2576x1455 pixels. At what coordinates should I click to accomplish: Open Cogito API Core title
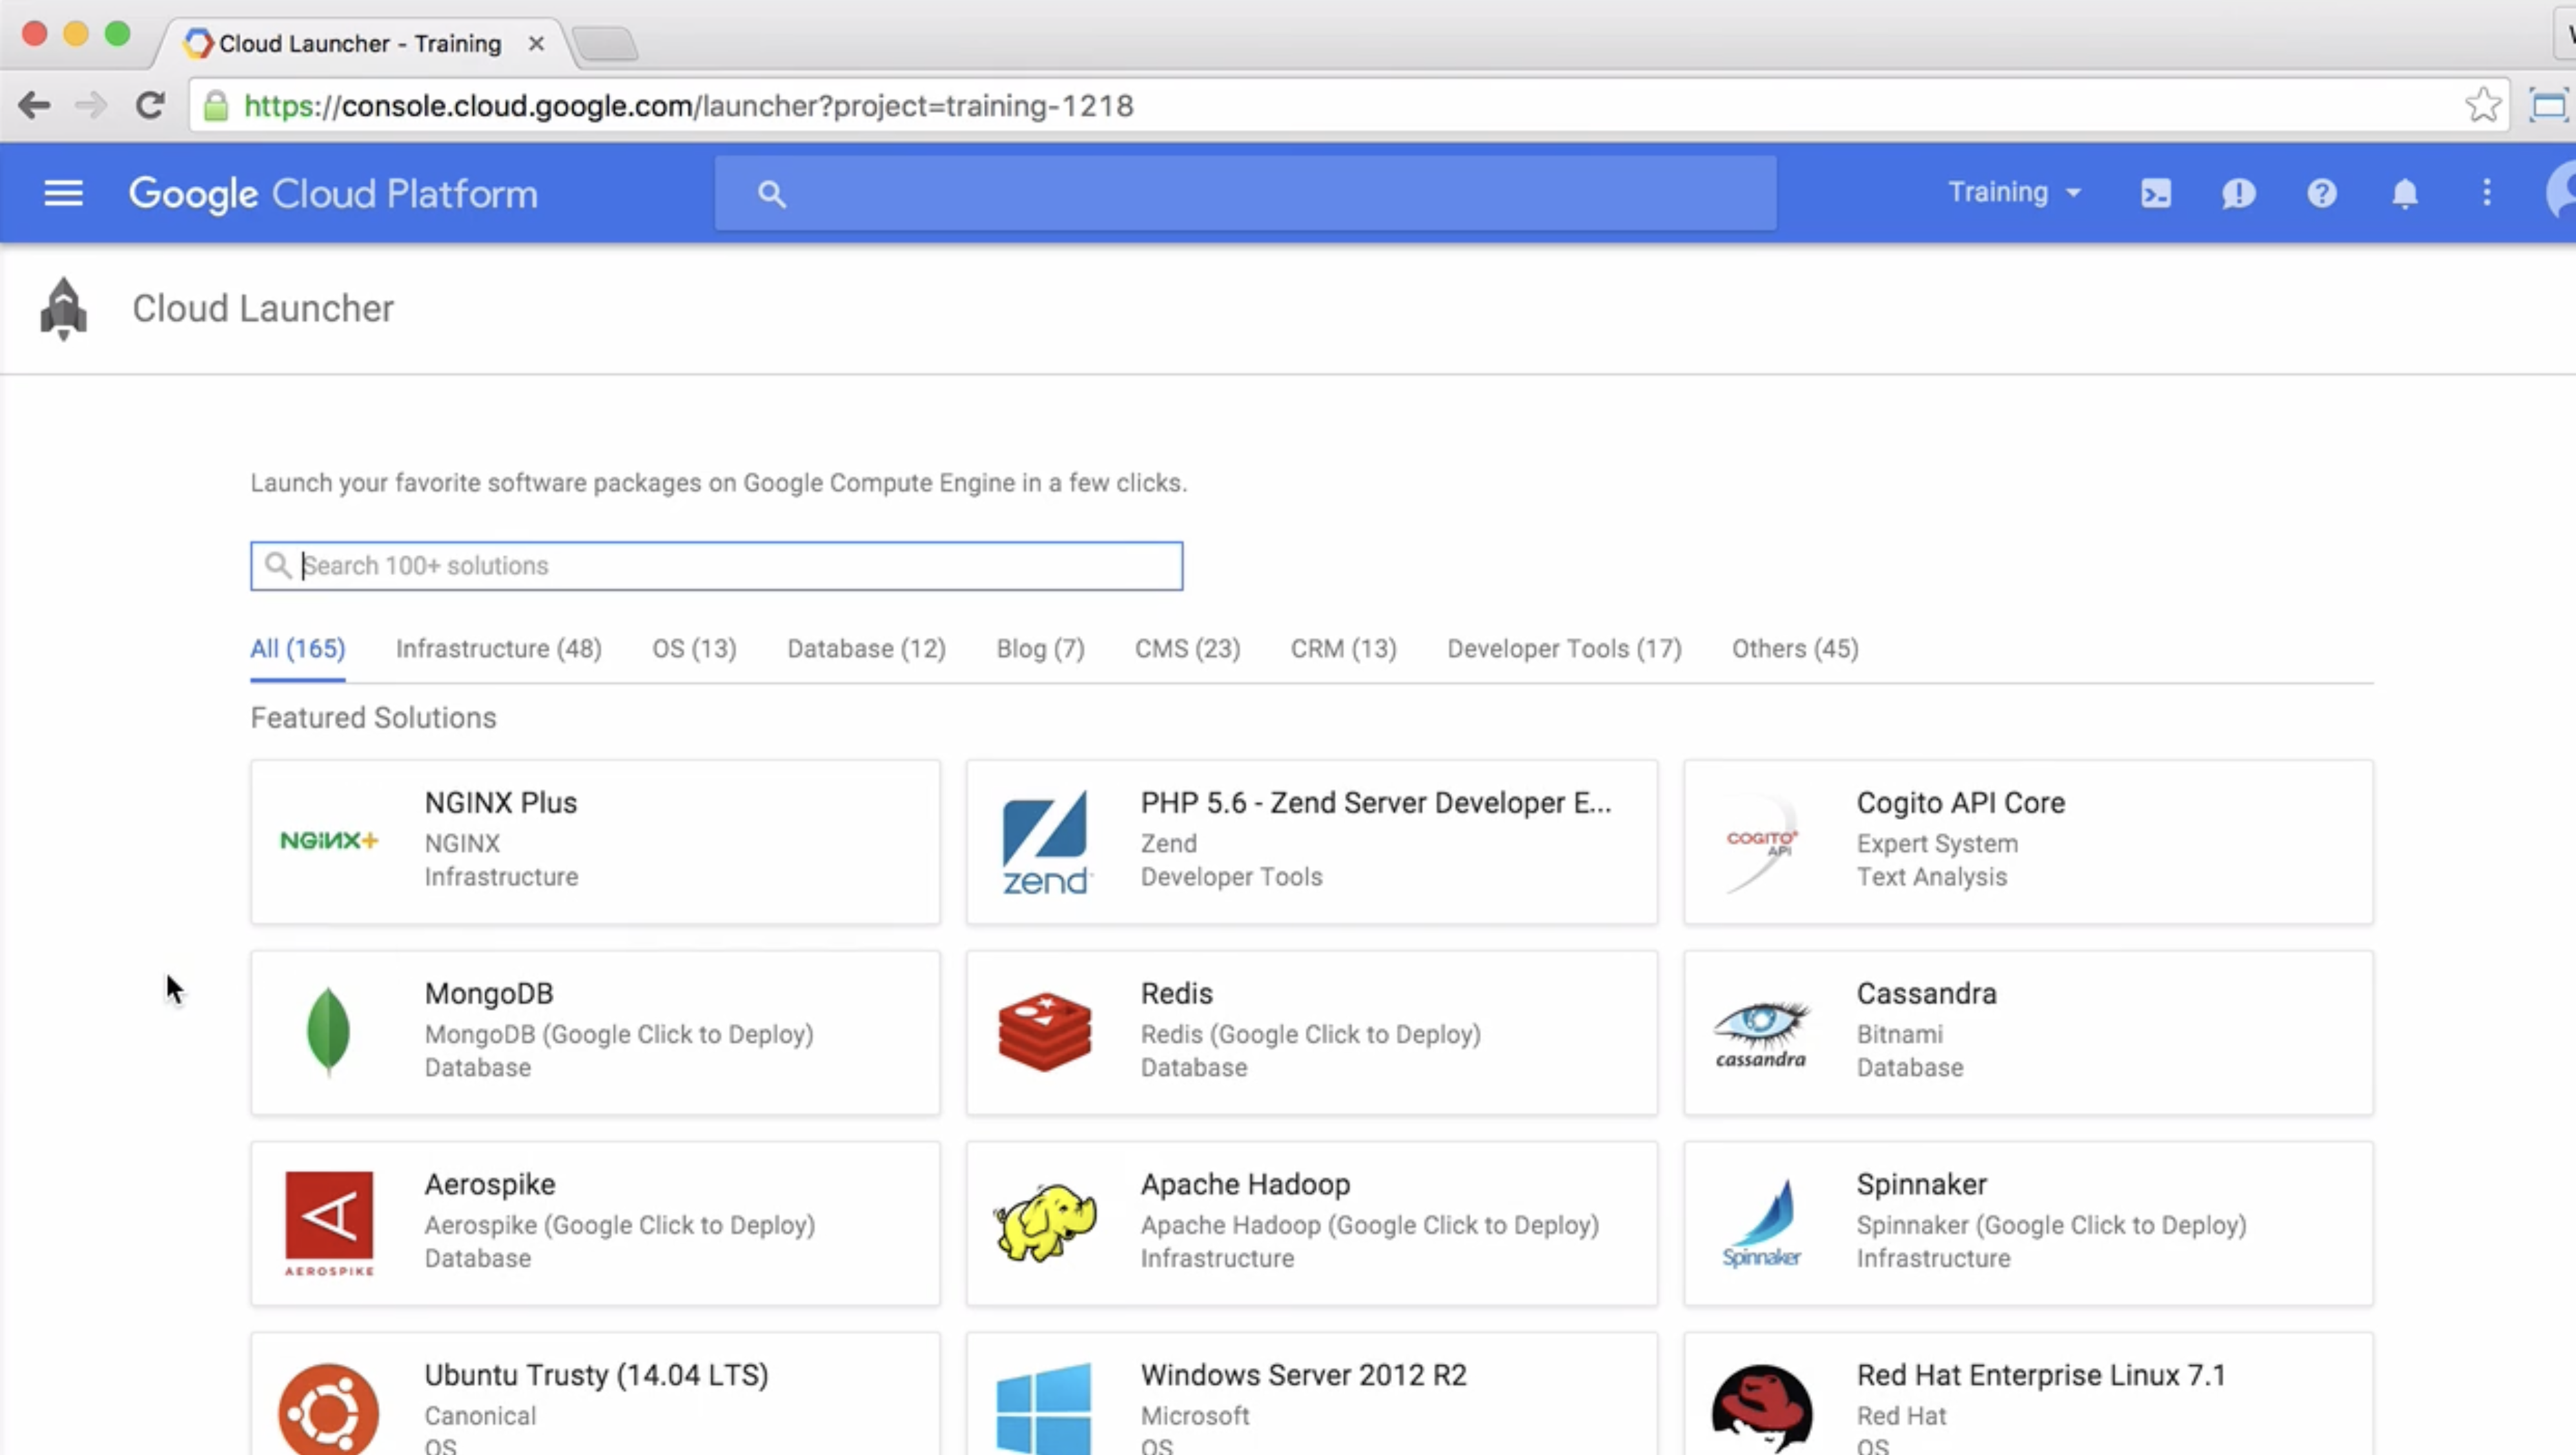1961,803
